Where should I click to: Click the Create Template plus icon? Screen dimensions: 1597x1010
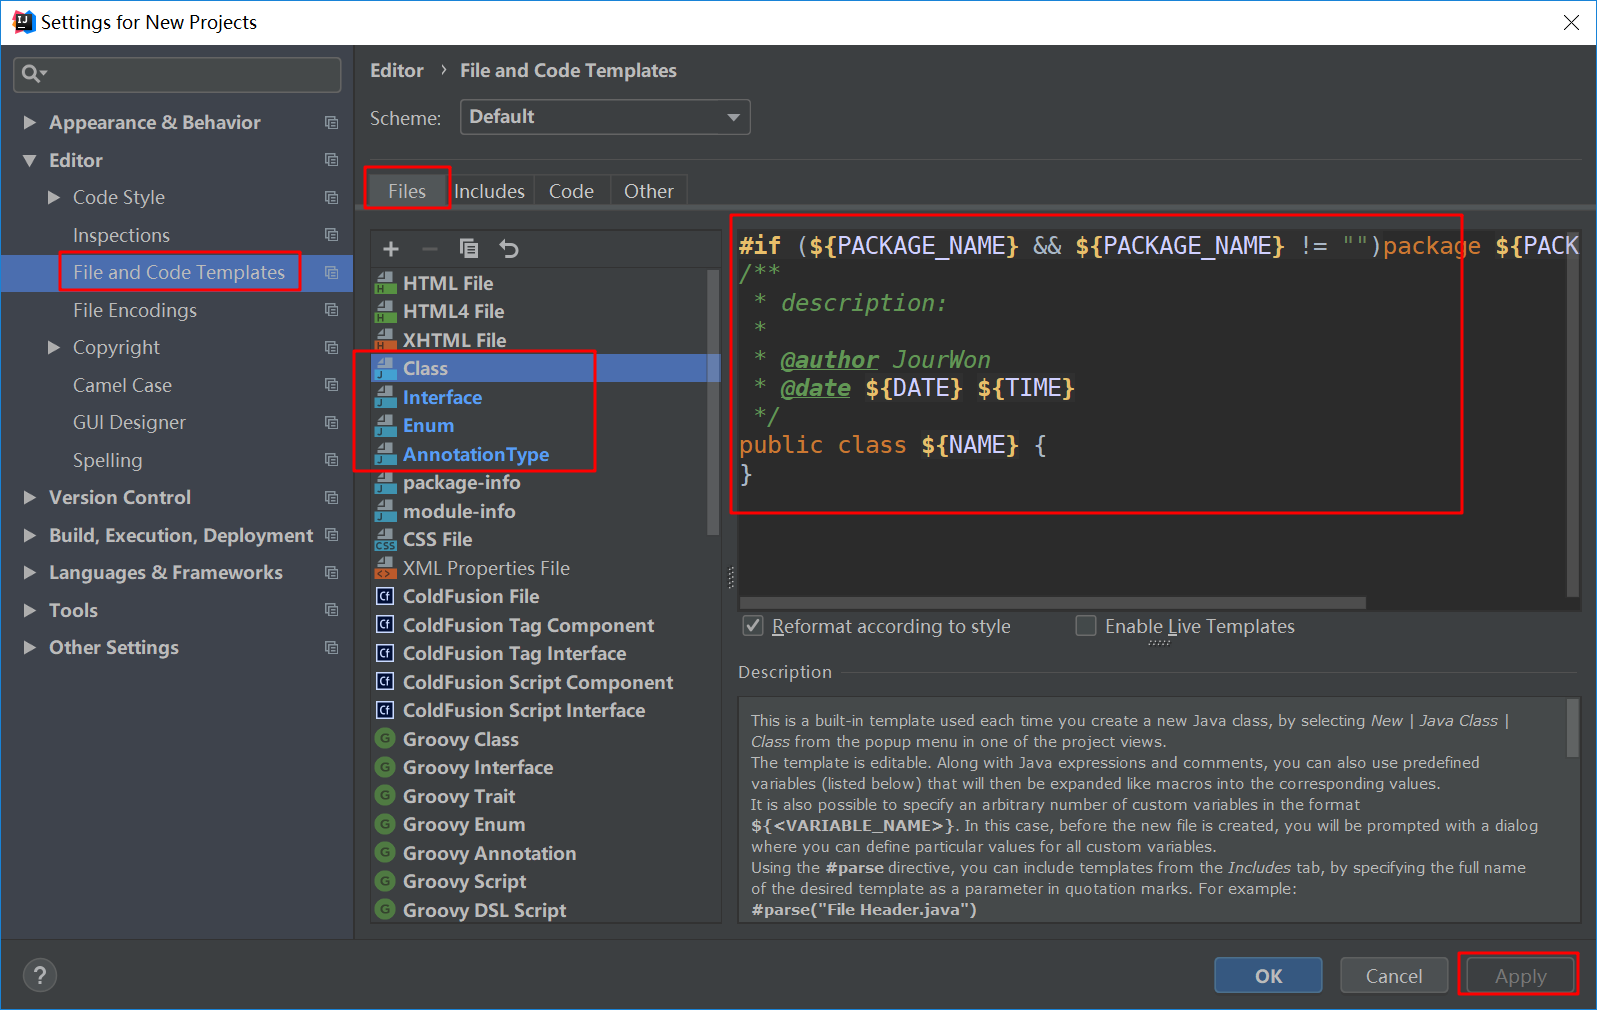(x=391, y=249)
